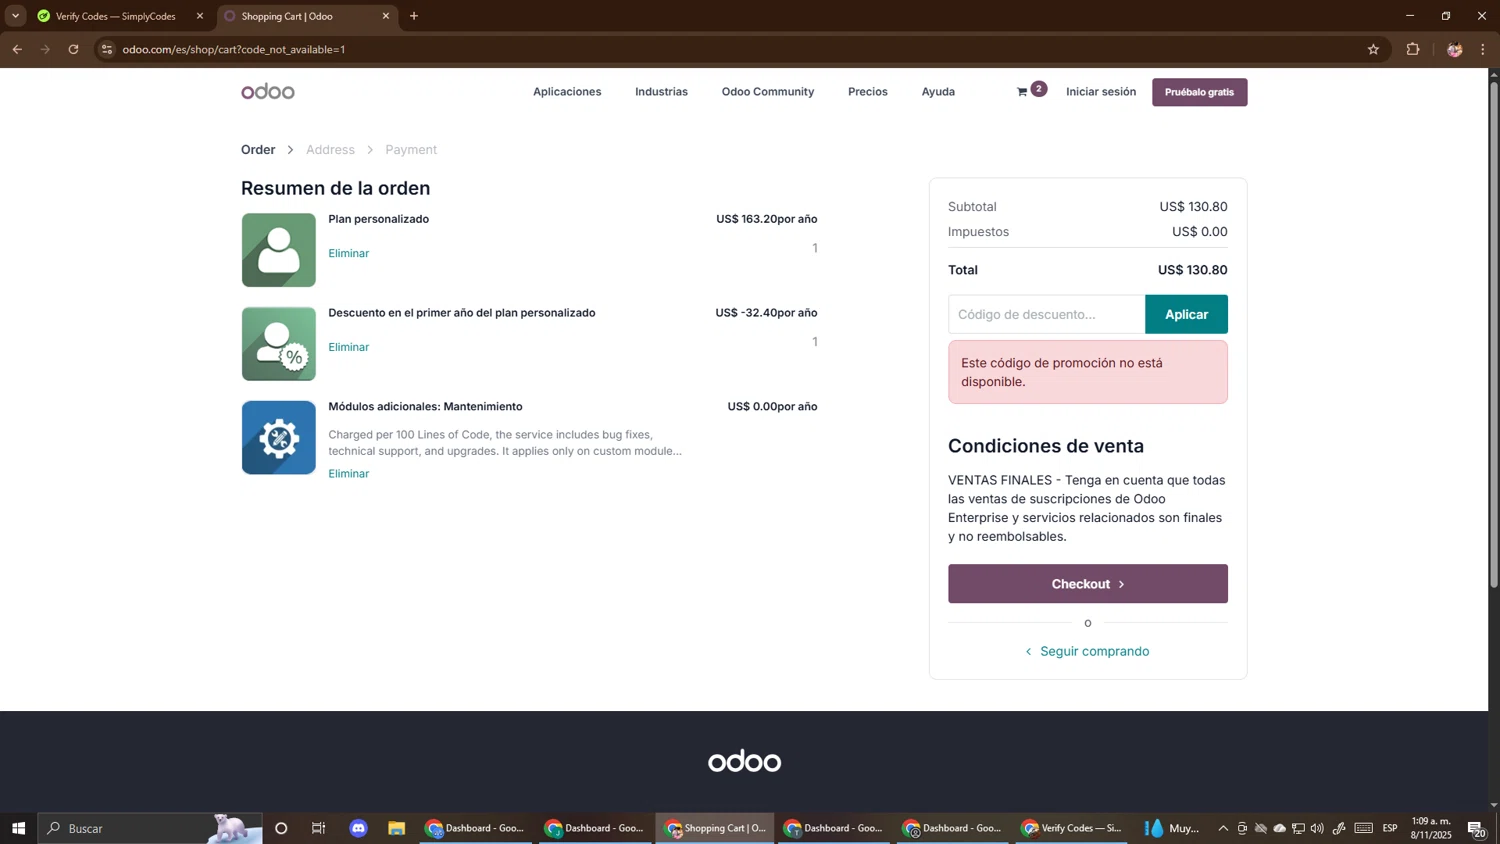Click the browser address bar URL
1500x844 pixels.
click(x=234, y=49)
